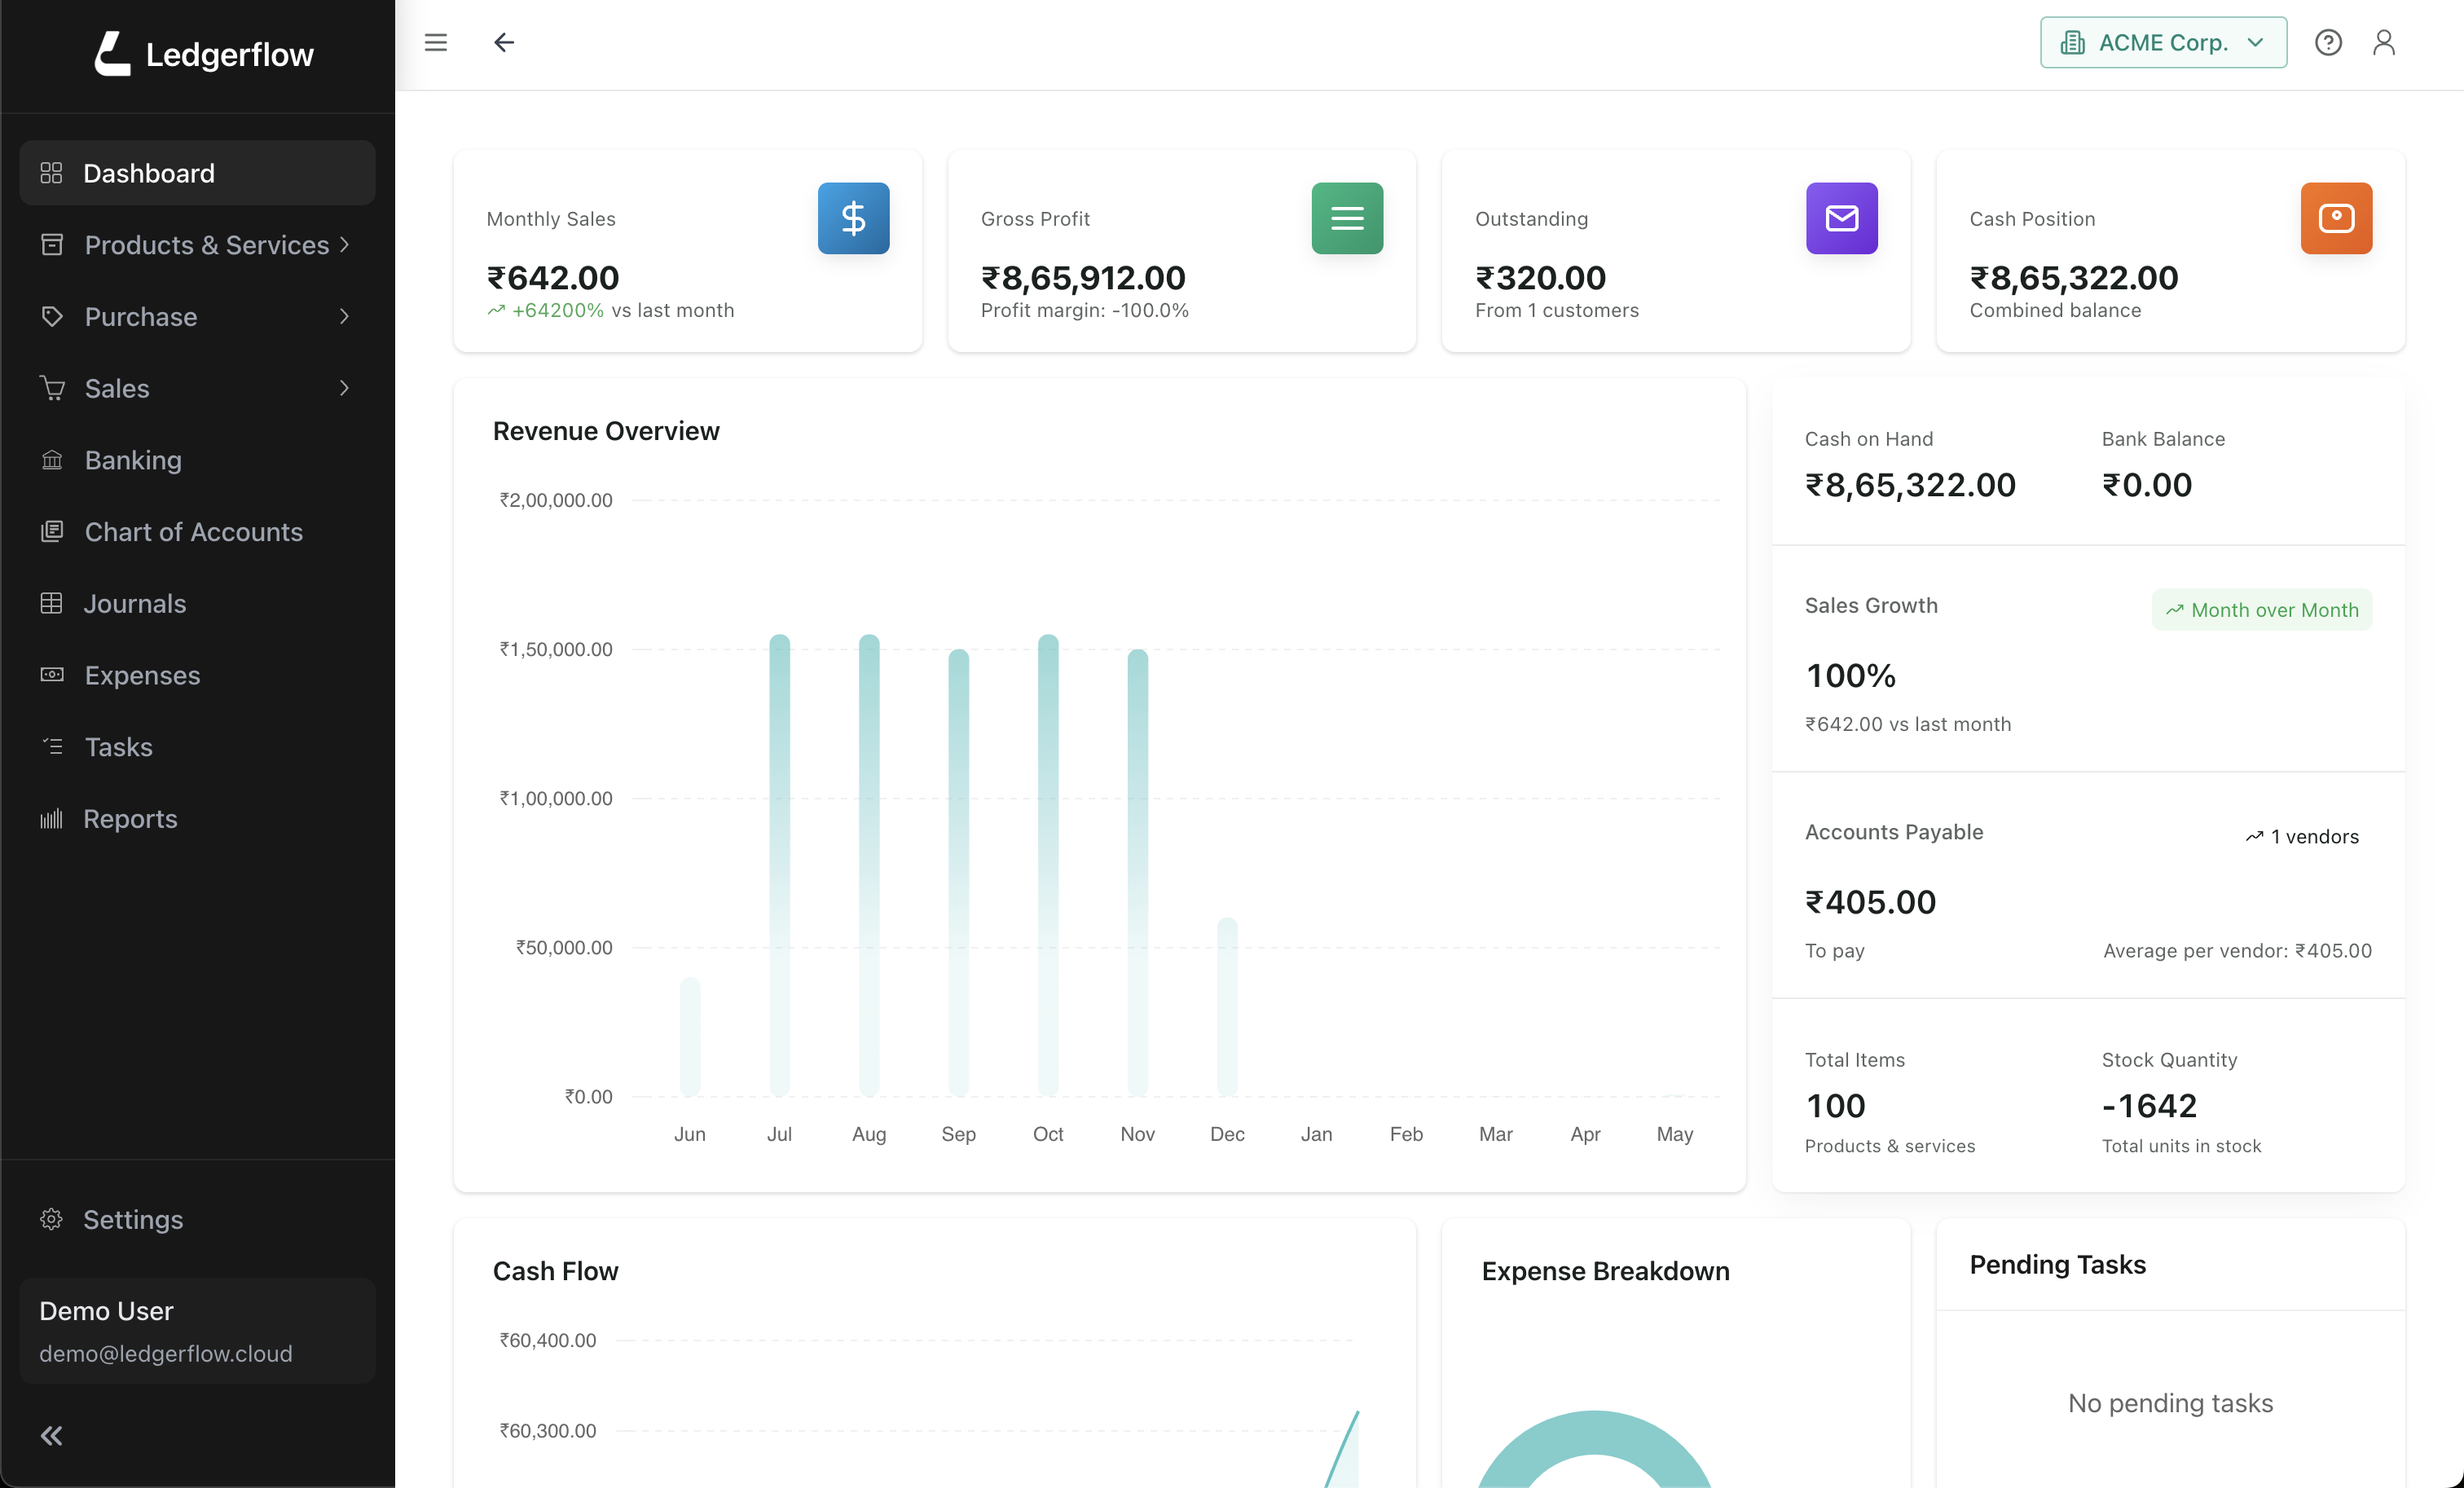Open the Chart of Accounts page
Image resolution: width=2464 pixels, height=1488 pixels.
[x=193, y=532]
